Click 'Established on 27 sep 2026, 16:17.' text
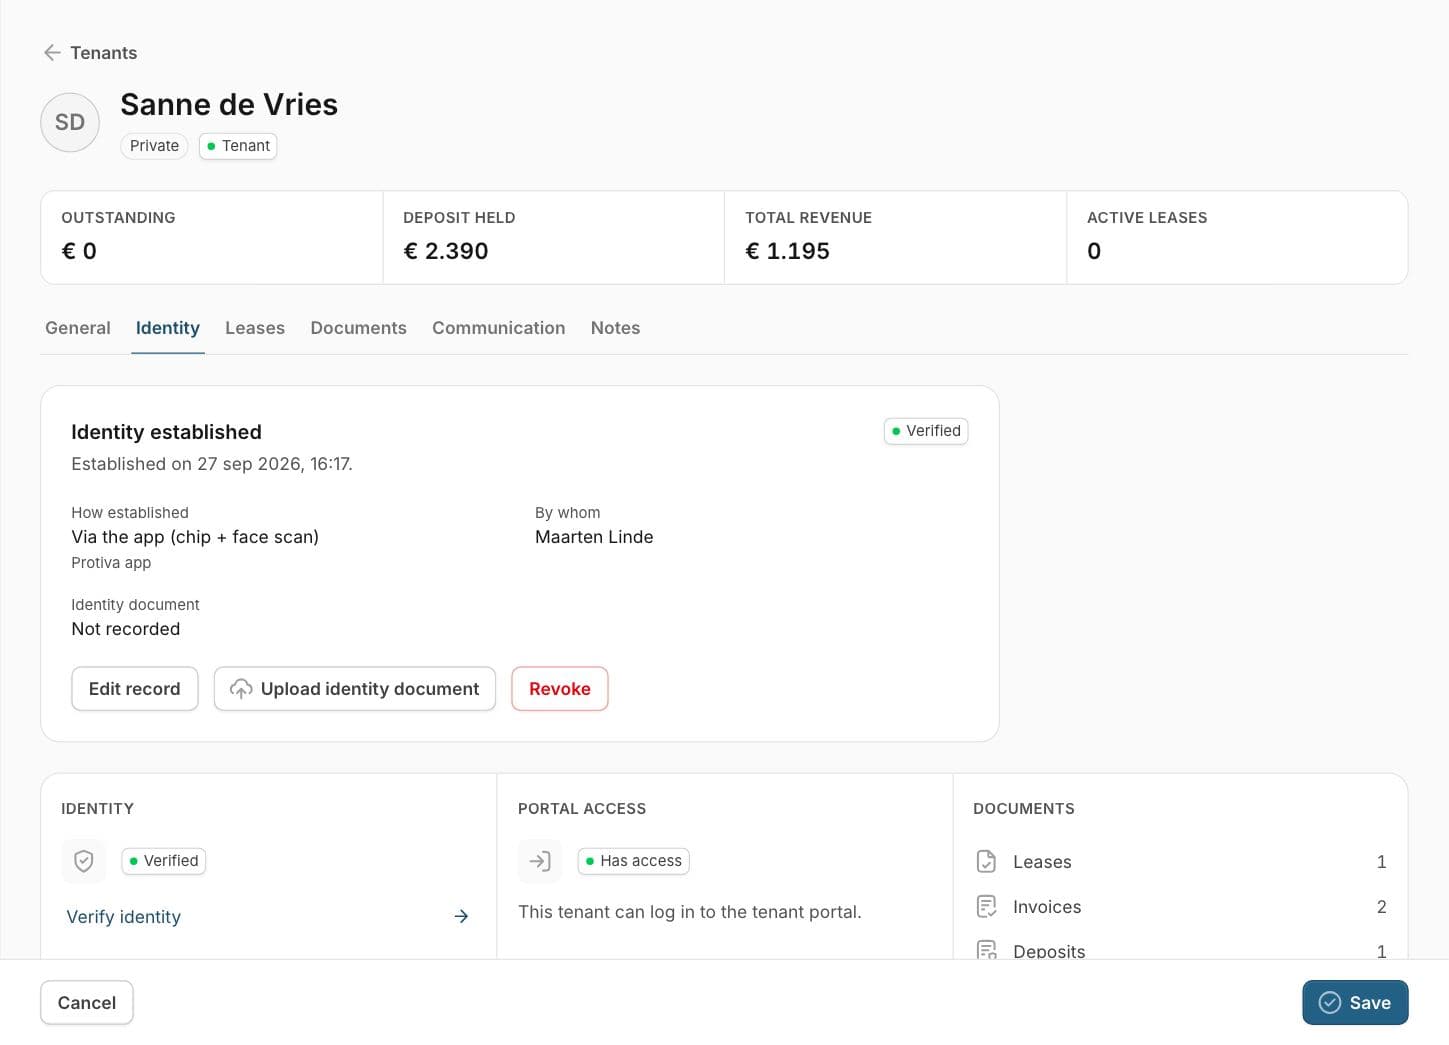This screenshot has height=1045, width=1449. [212, 464]
